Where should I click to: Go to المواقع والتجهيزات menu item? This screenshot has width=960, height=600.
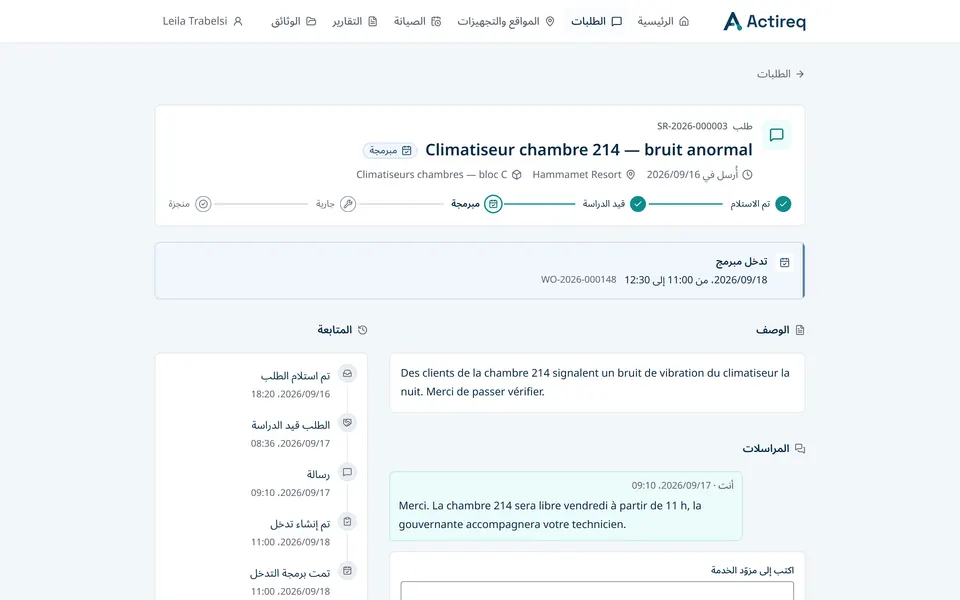(506, 21)
